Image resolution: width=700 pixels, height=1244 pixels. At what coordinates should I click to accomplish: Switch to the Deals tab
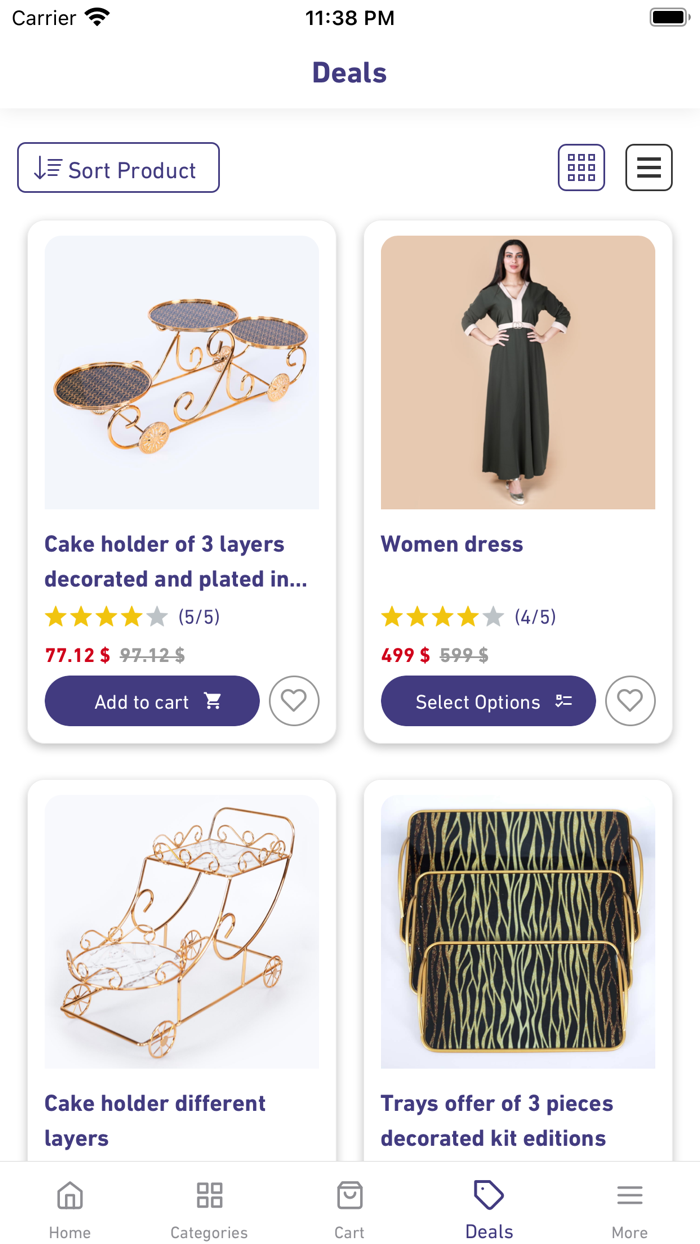(x=489, y=1204)
